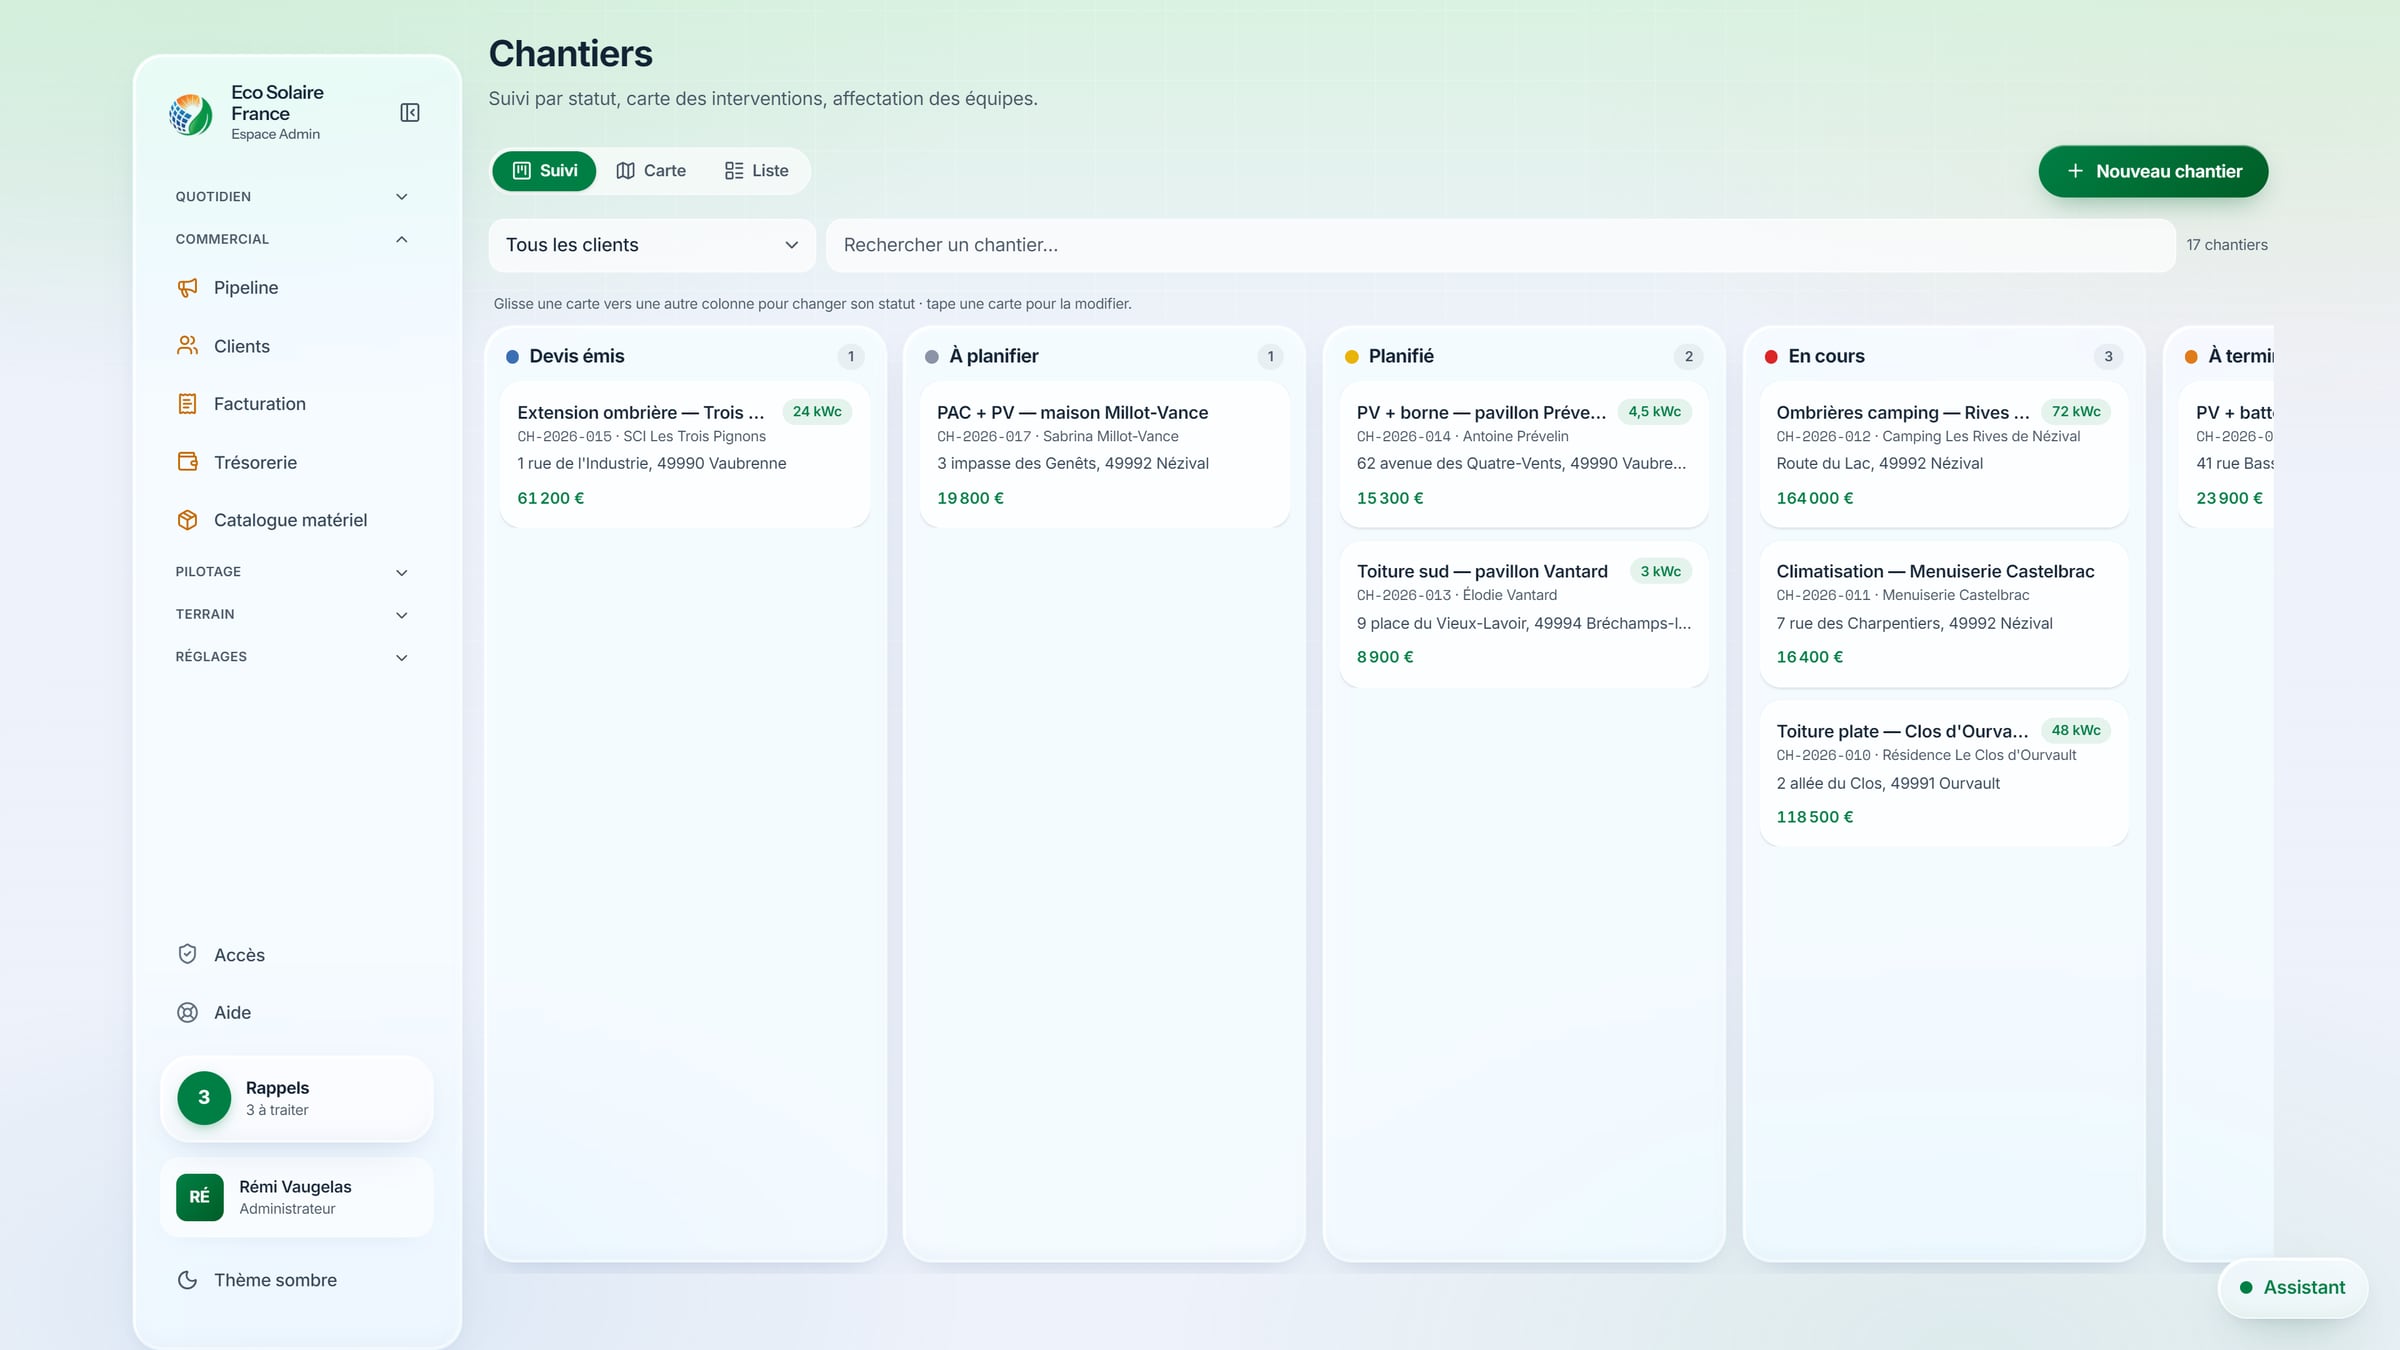
Task: Click the map icon on Carte tab
Action: click(x=626, y=171)
